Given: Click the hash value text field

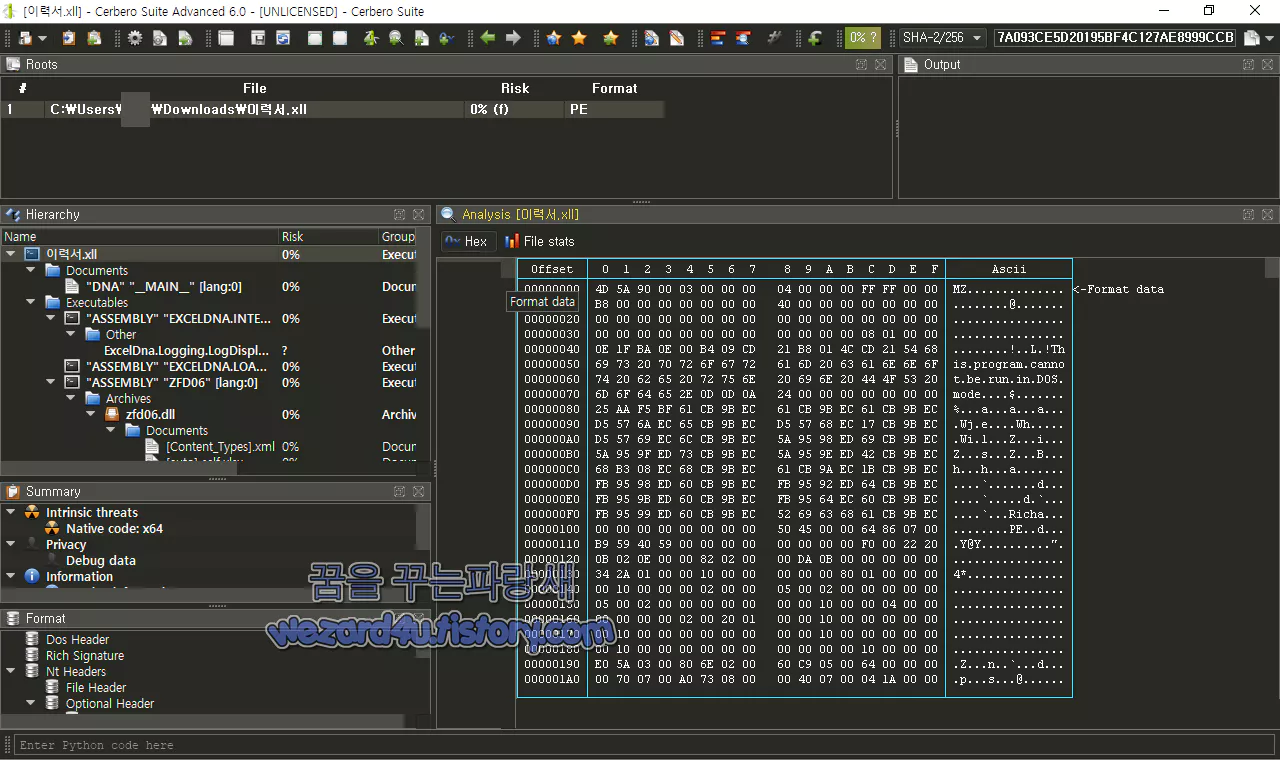Looking at the screenshot, I should 1115,38.
